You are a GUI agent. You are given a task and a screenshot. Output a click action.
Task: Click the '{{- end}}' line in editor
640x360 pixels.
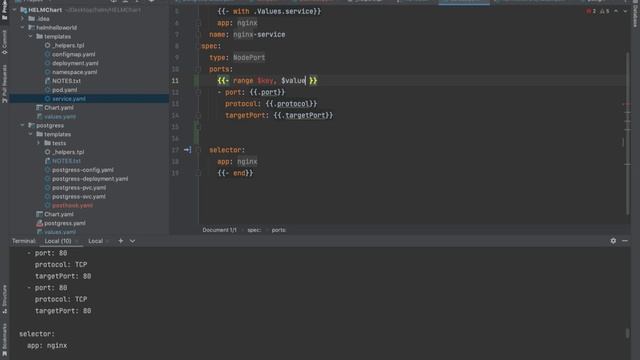(x=235, y=173)
